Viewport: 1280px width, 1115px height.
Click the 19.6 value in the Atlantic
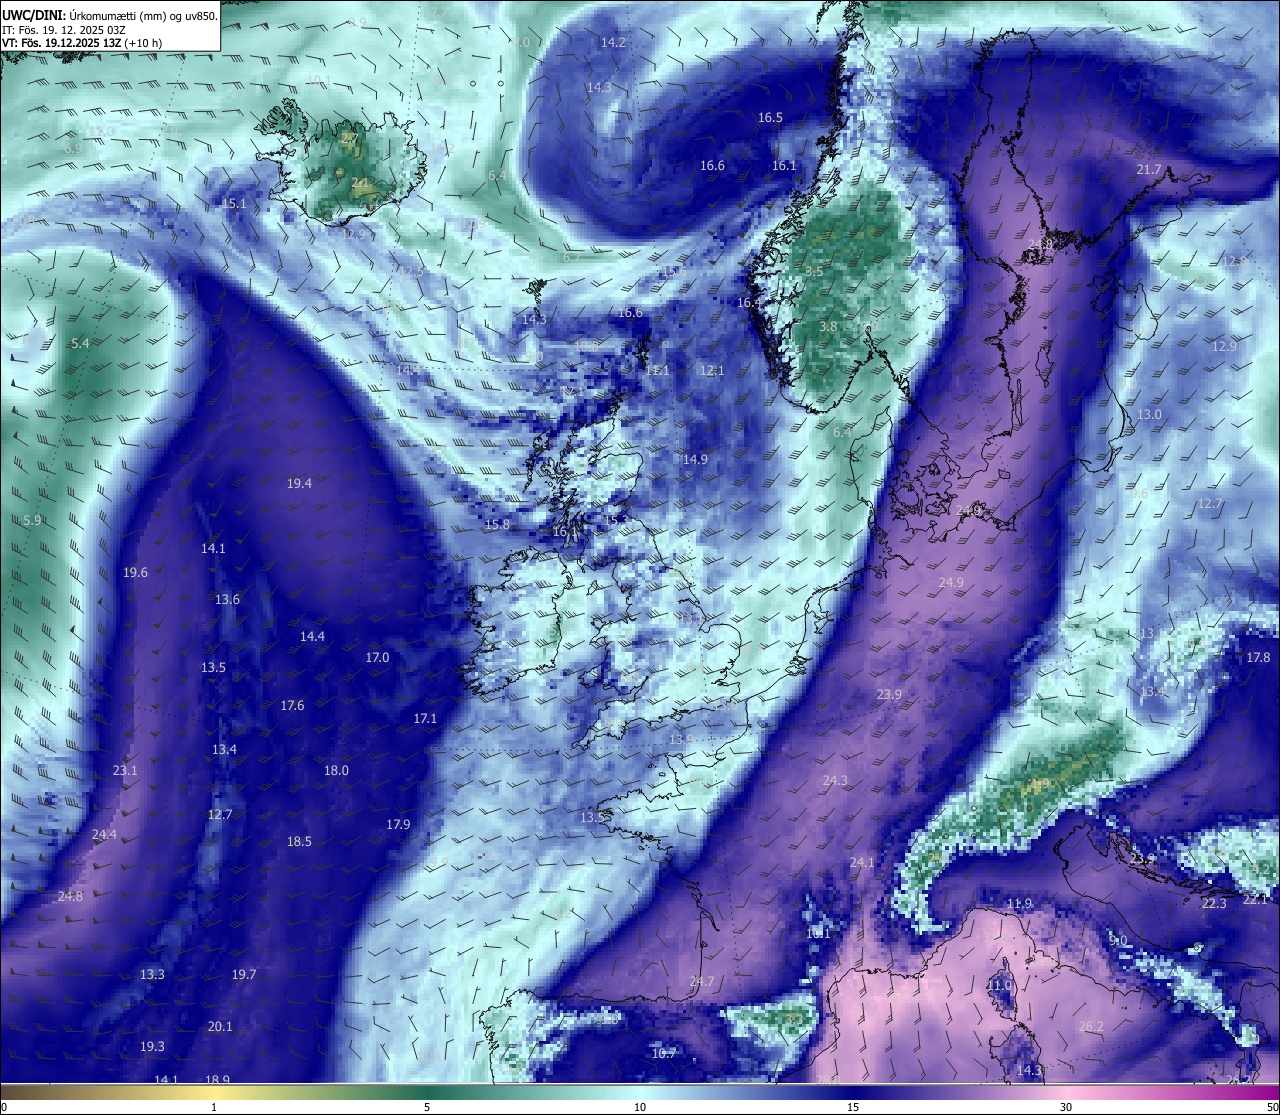(135, 572)
